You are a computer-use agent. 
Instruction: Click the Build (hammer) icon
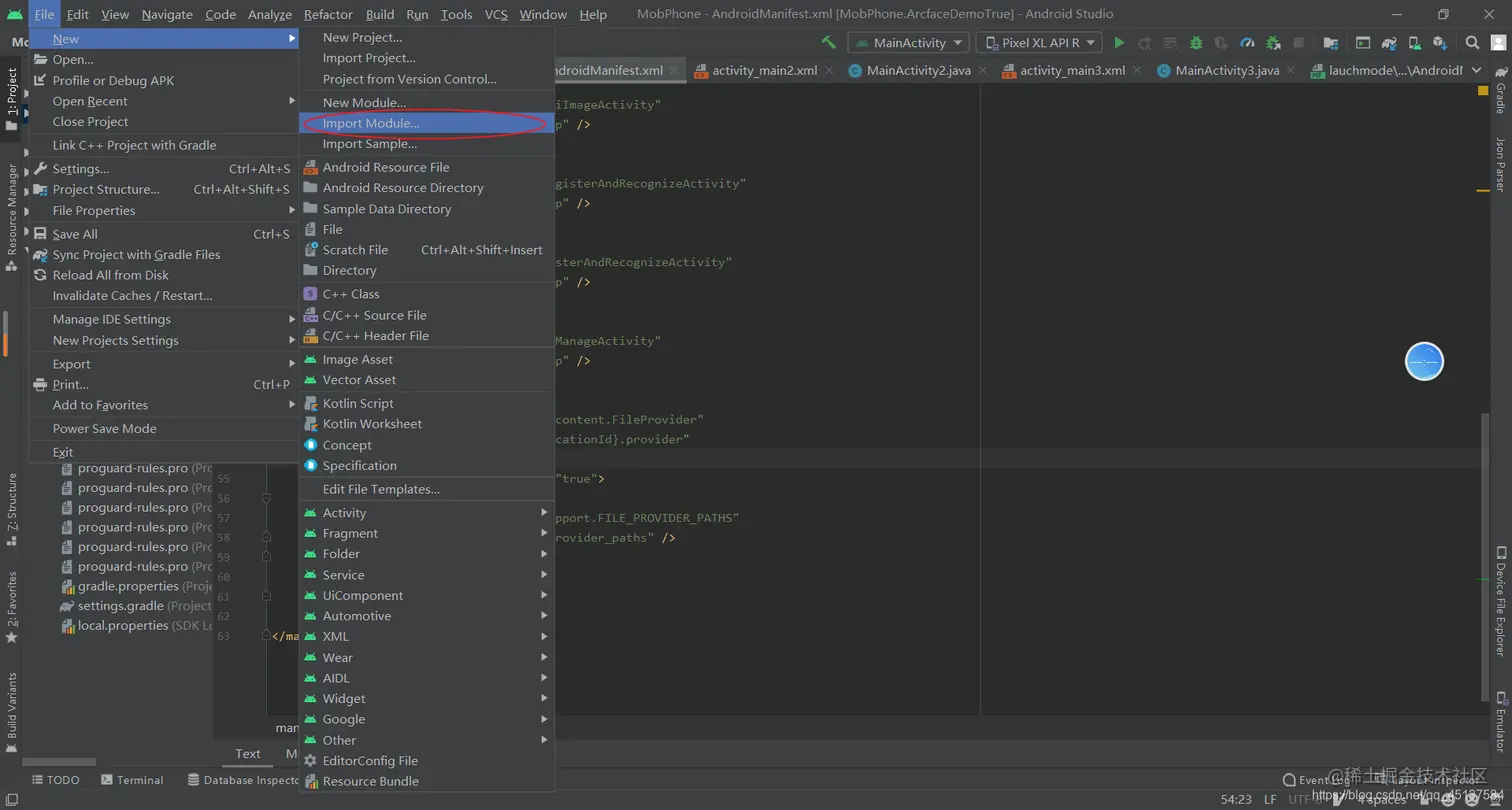(x=828, y=43)
